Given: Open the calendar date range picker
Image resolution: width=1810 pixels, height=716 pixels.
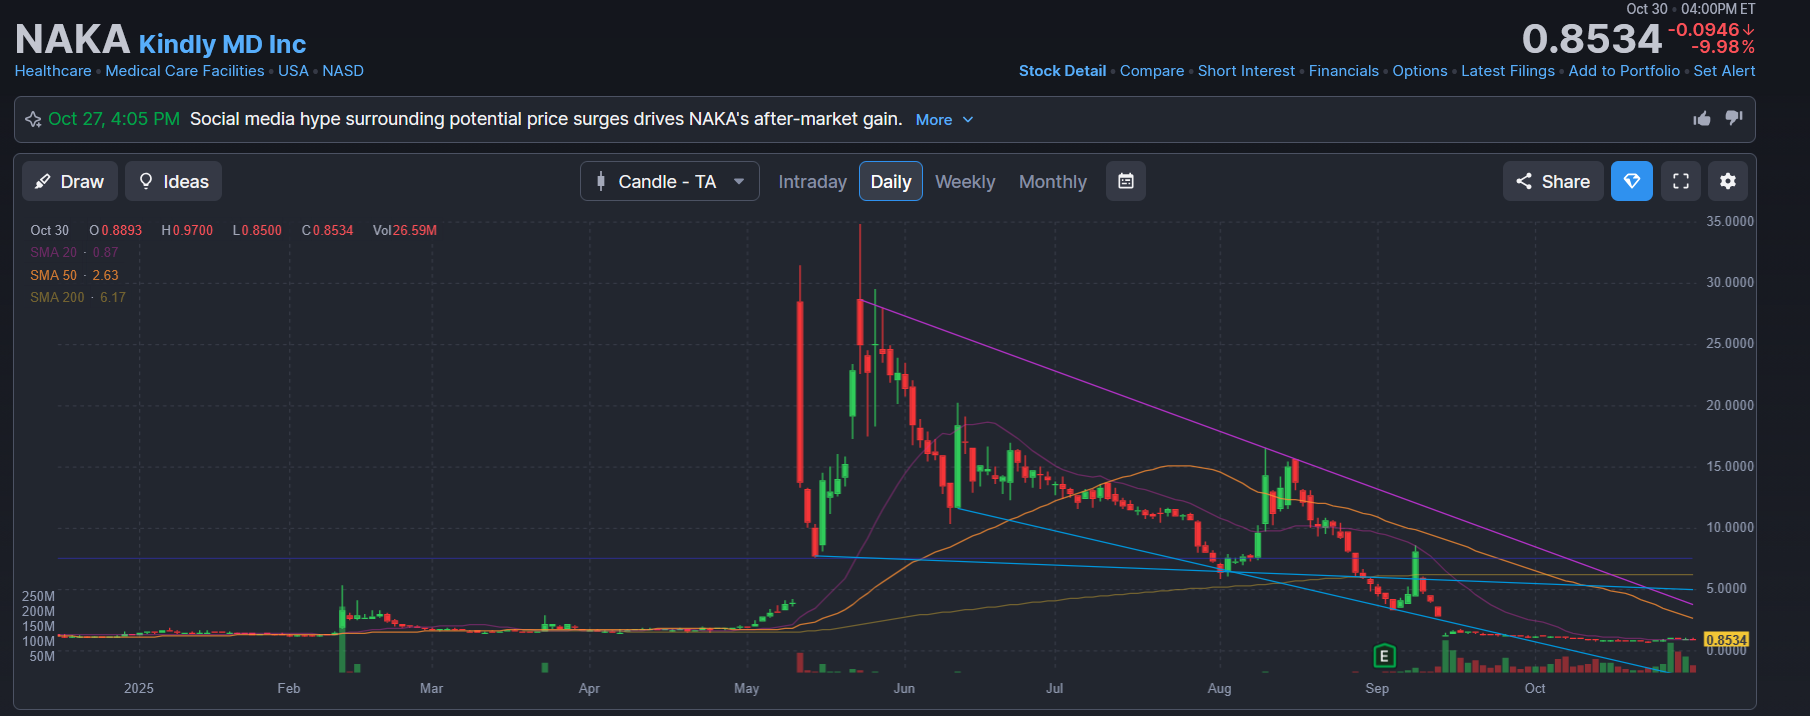Looking at the screenshot, I should click(1125, 181).
